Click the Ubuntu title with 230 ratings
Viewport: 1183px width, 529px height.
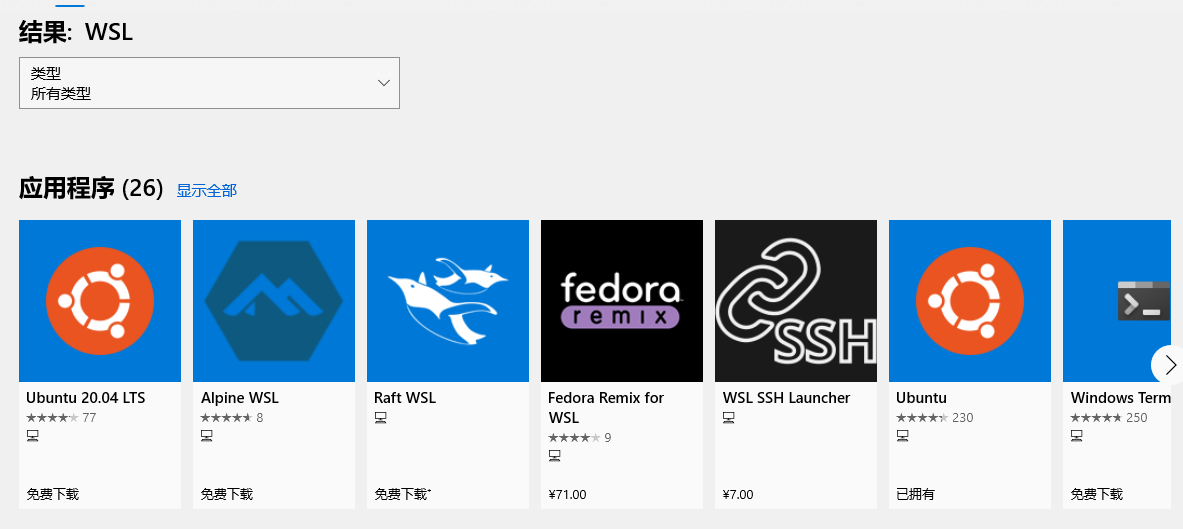921,398
